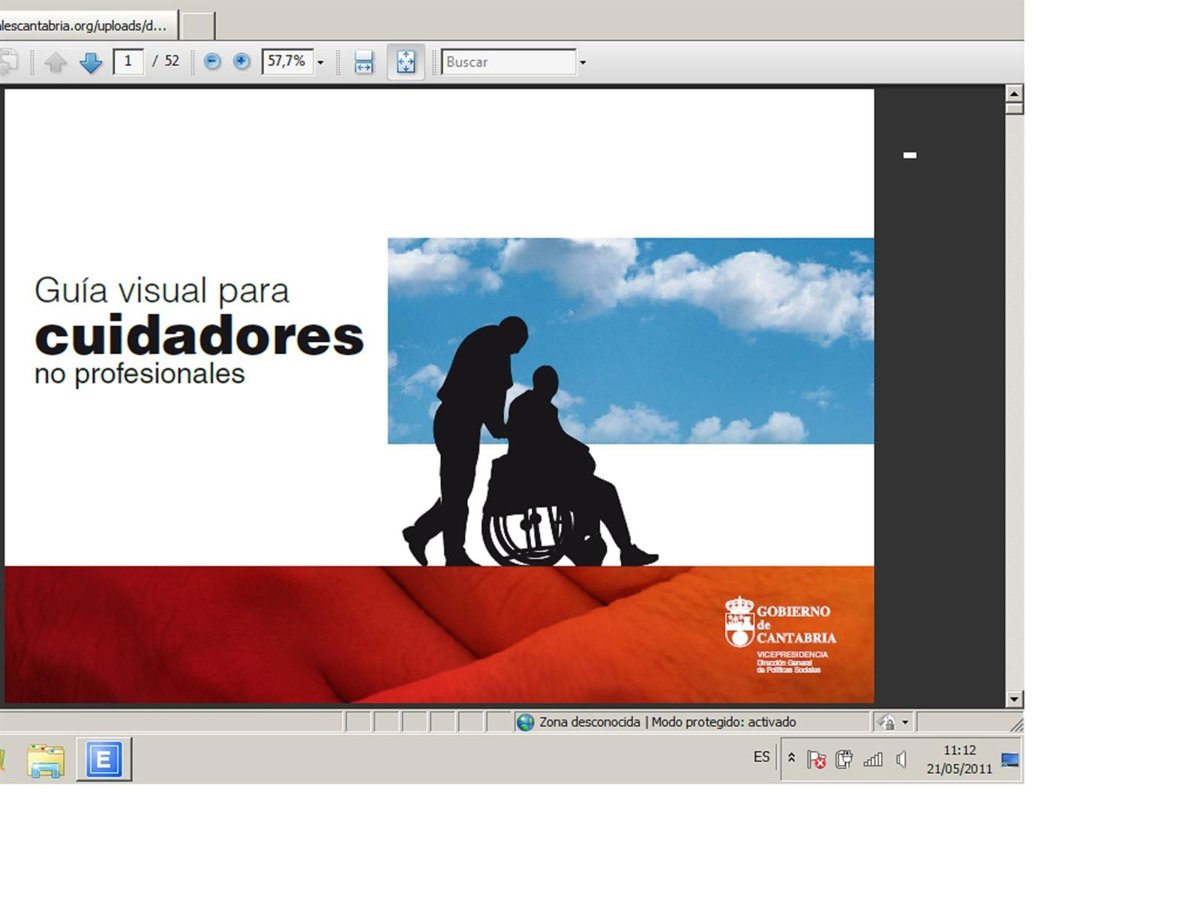
Task: Toggle the fit full page view
Action: [406, 62]
